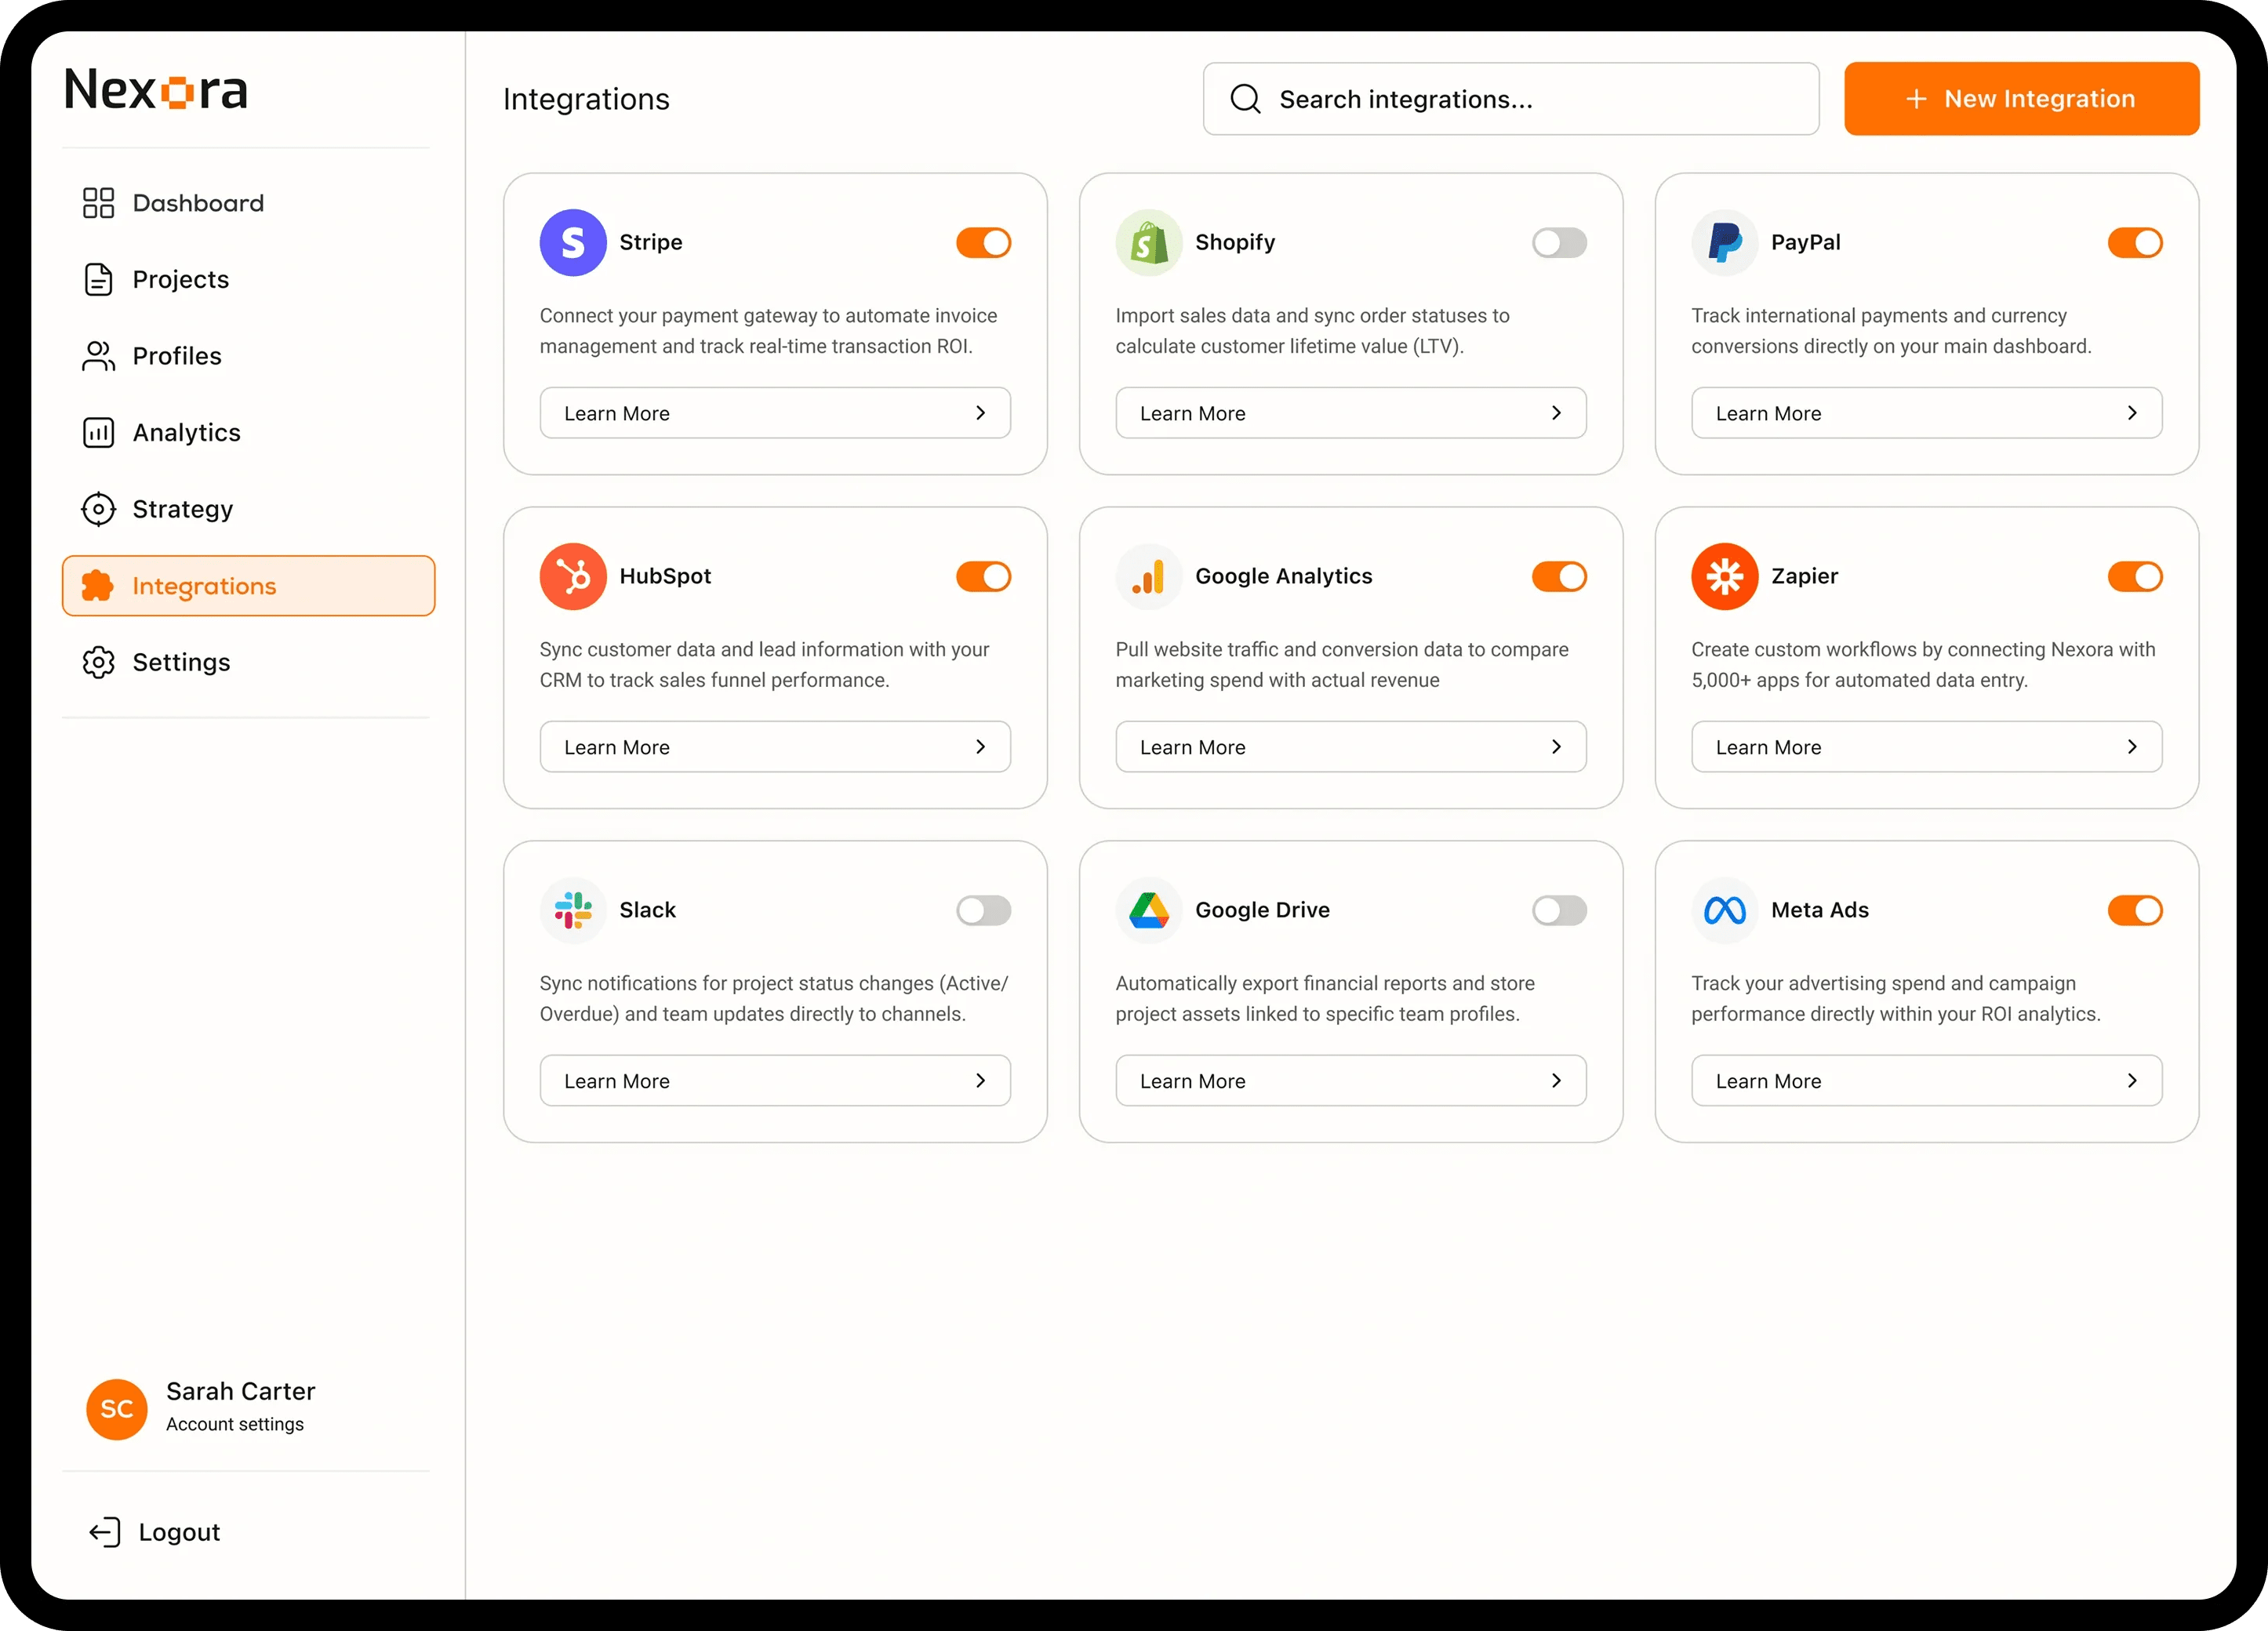Click the New Integration button
The width and height of the screenshot is (2268, 1631).
(2021, 99)
